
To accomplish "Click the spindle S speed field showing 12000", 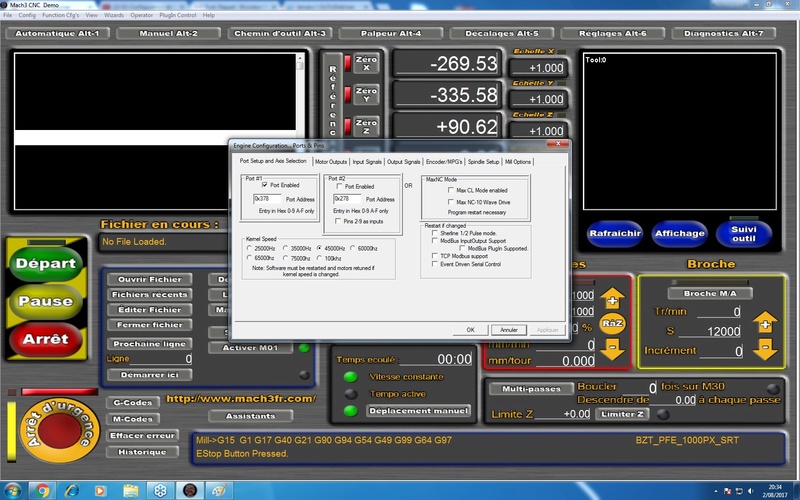I will pos(710,331).
